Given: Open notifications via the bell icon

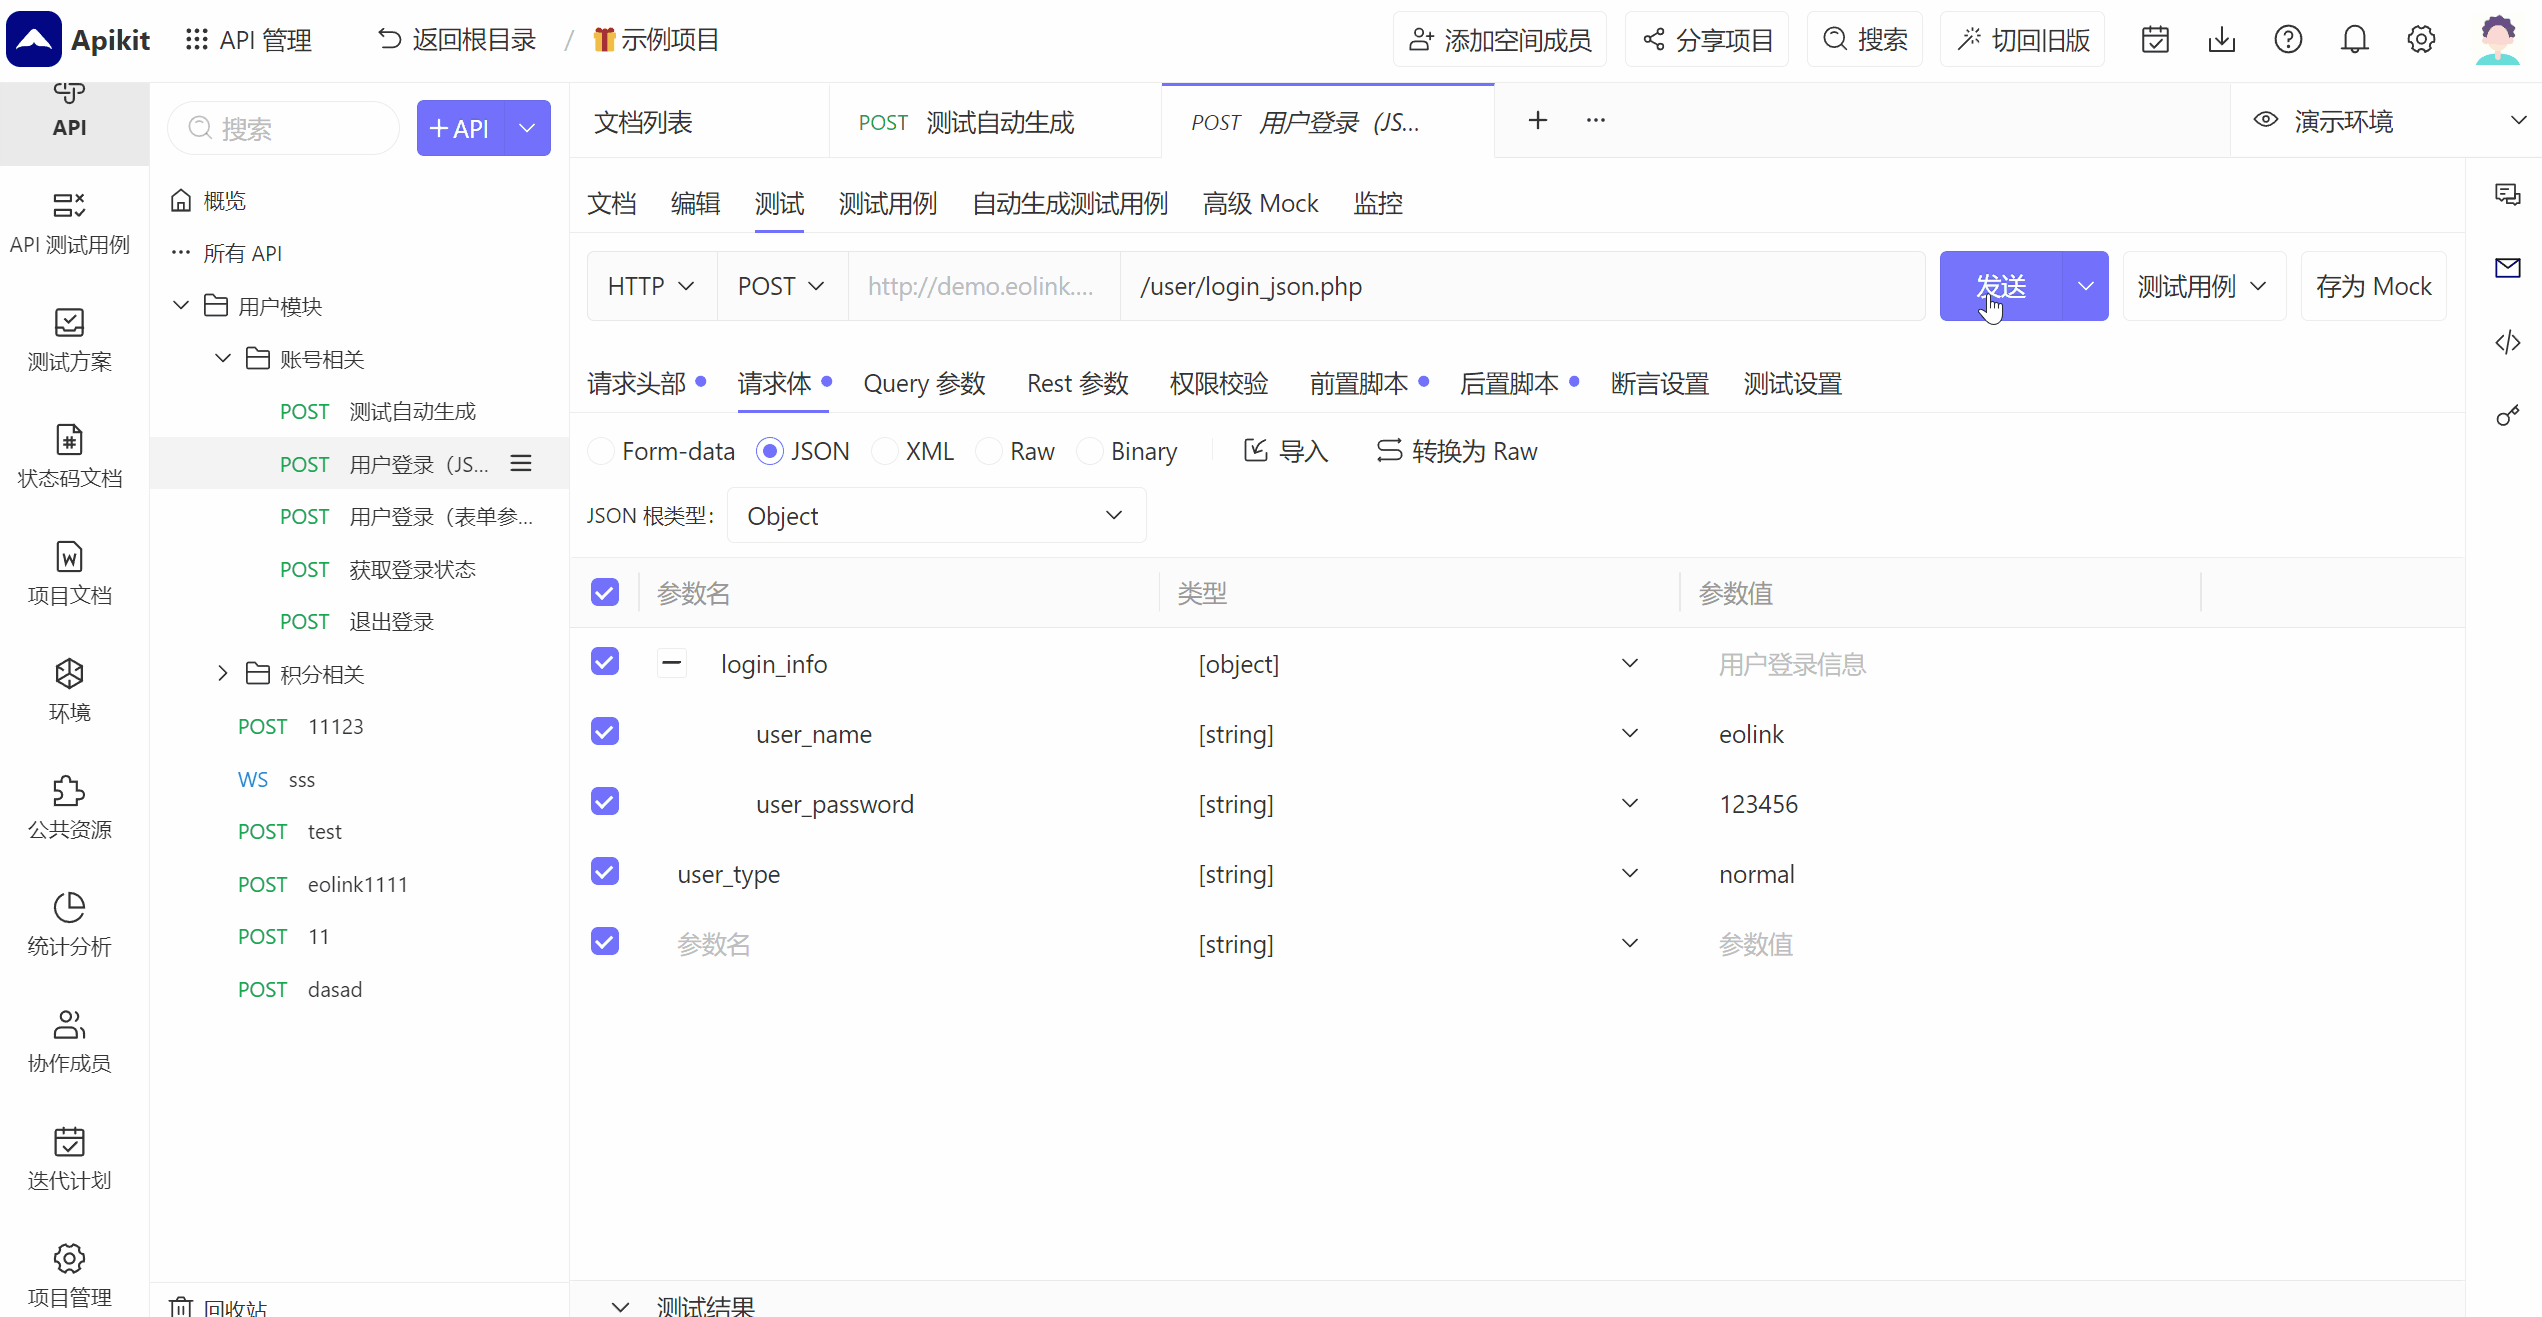Looking at the screenshot, I should [2355, 39].
